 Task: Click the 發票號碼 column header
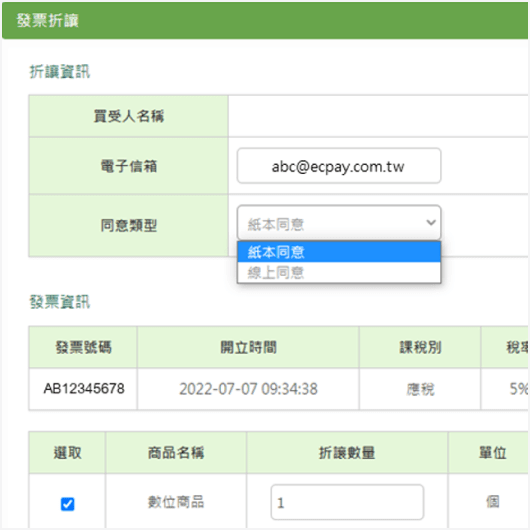(x=83, y=347)
